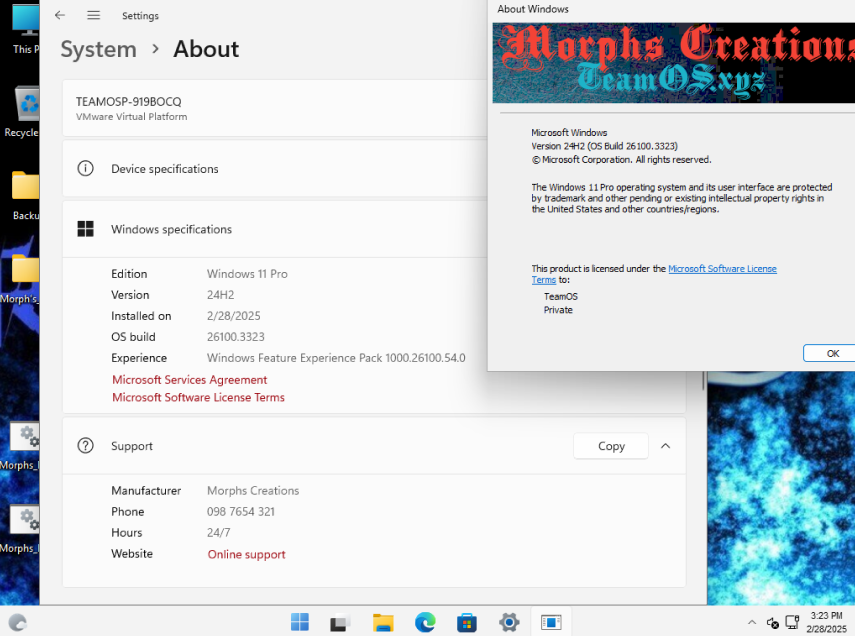Collapse the Windows specifications section header
Viewport: 855px width, 636px height.
coord(275,229)
